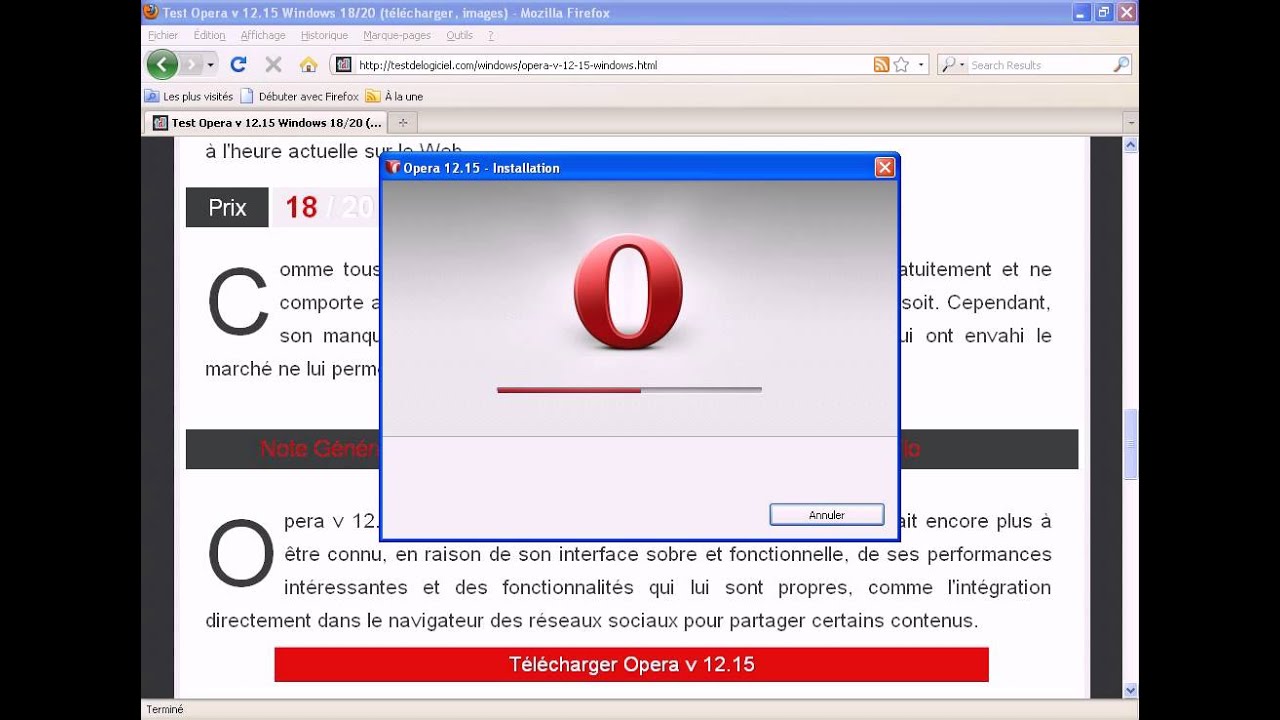Open the Marque-pages menu
This screenshot has height=720, width=1280.
click(397, 35)
